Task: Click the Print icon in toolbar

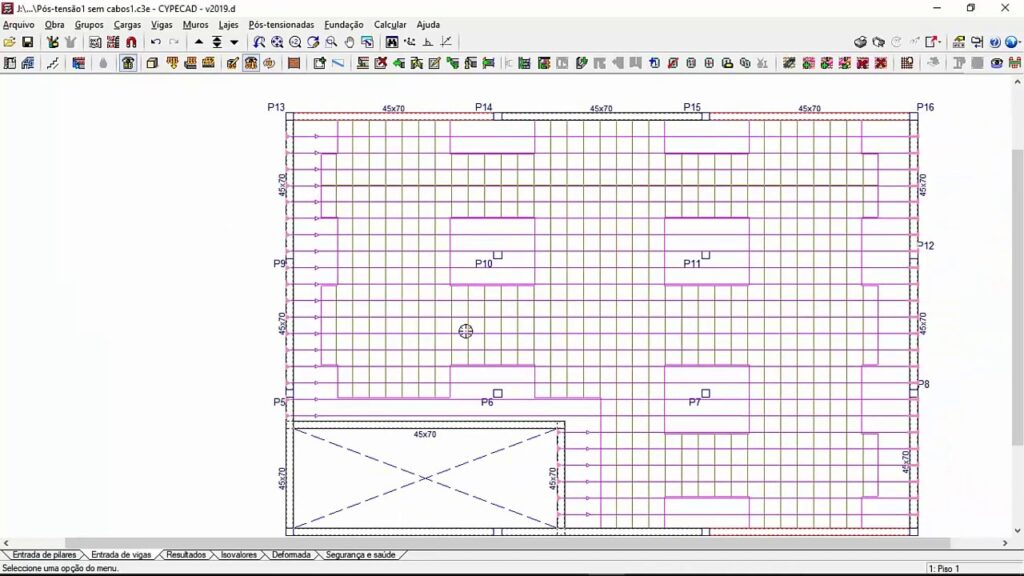Action: (860, 42)
